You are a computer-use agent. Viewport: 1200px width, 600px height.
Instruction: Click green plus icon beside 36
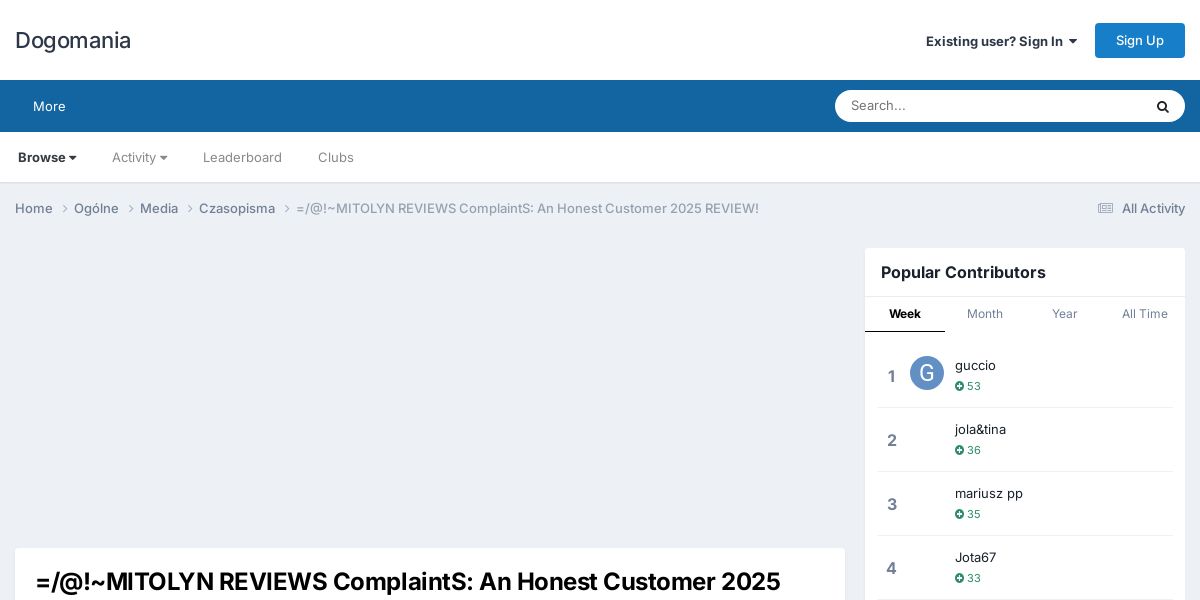click(x=959, y=450)
